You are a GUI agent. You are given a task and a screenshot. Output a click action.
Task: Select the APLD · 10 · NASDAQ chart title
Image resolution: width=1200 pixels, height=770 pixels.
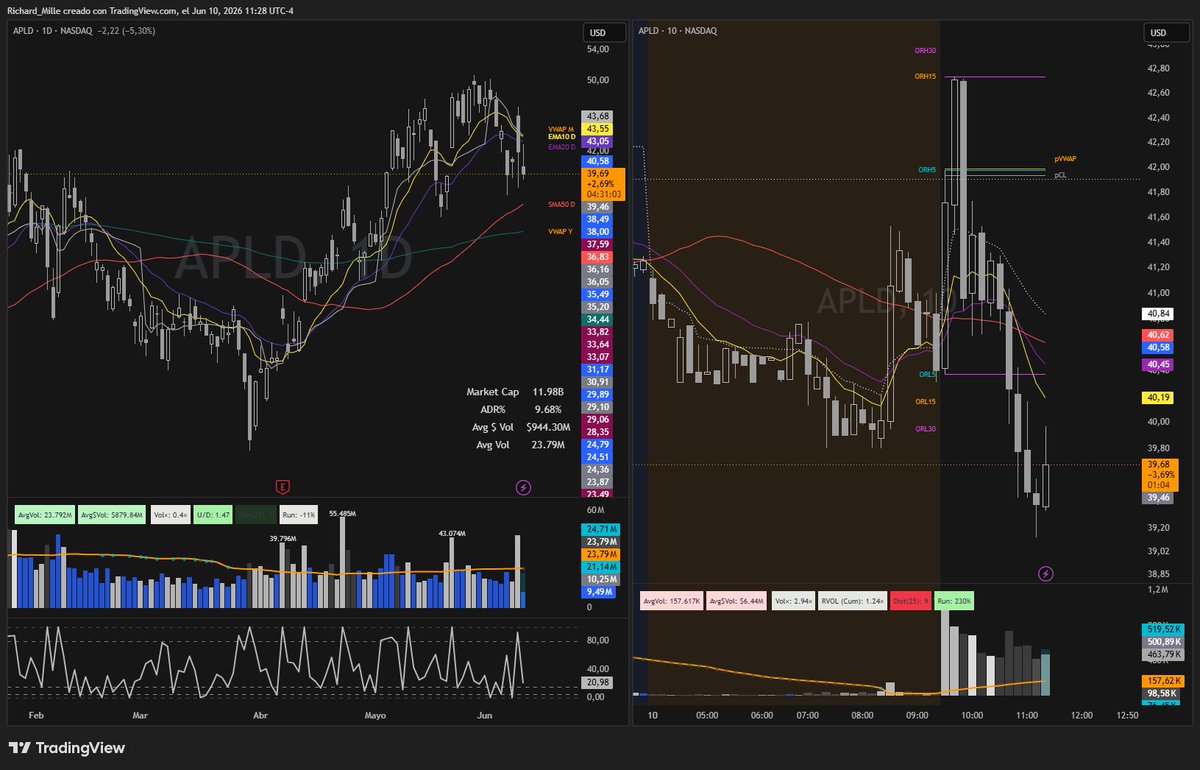pos(677,31)
